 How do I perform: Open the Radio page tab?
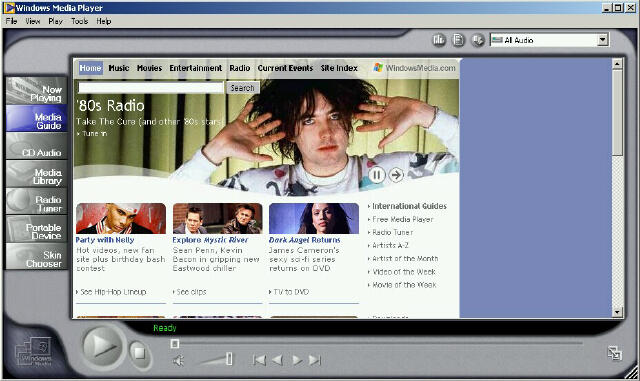click(x=240, y=68)
